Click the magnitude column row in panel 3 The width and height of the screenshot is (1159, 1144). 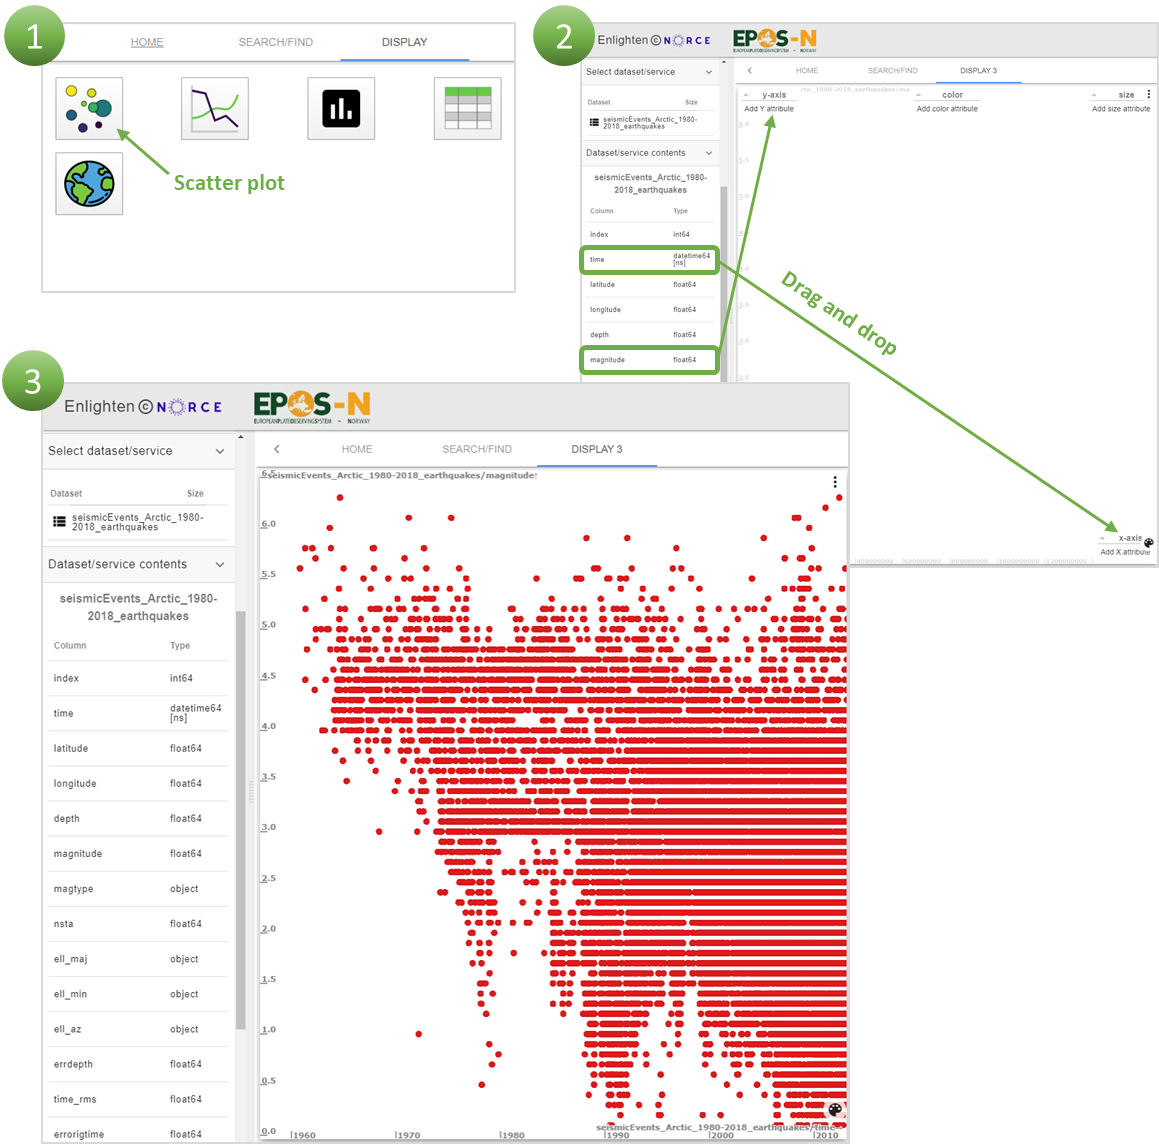(137, 854)
